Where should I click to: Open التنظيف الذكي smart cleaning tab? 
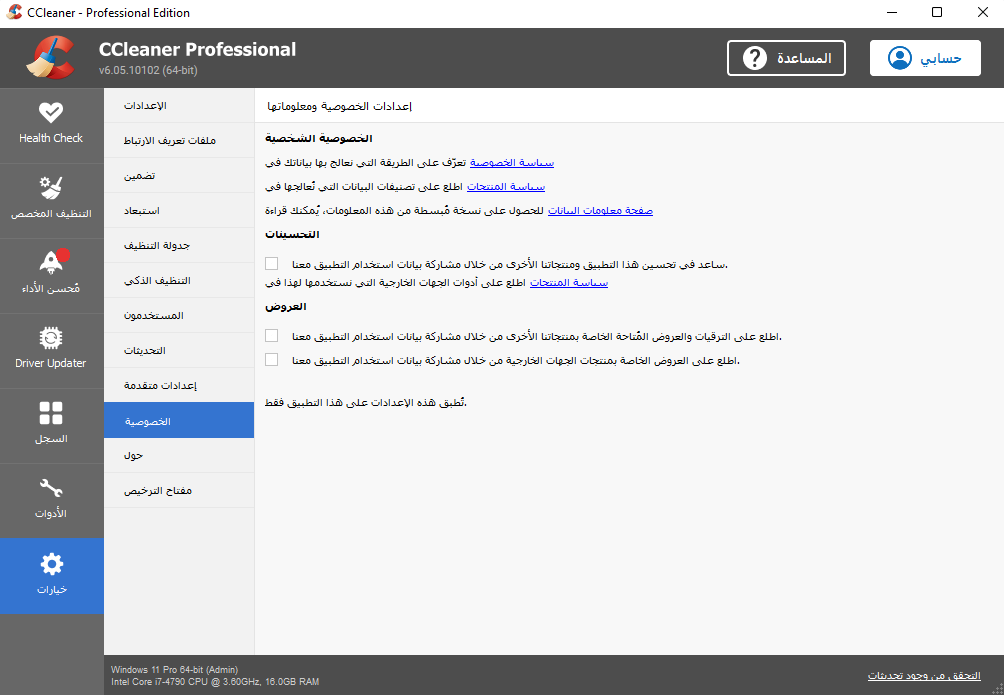point(179,281)
